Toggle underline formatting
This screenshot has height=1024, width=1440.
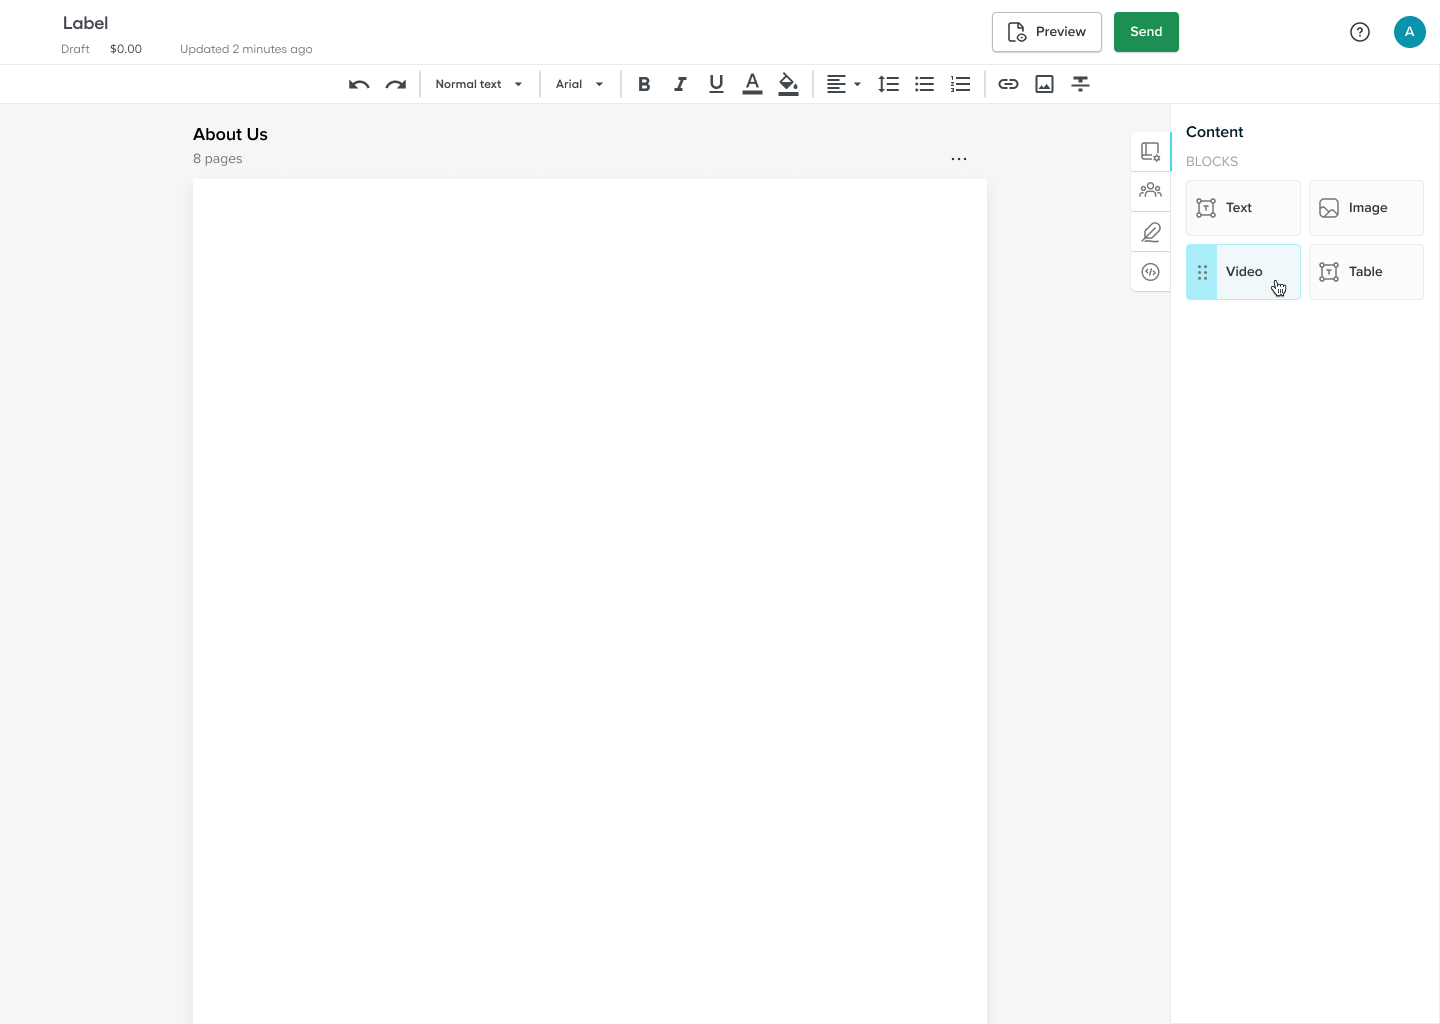coord(716,84)
